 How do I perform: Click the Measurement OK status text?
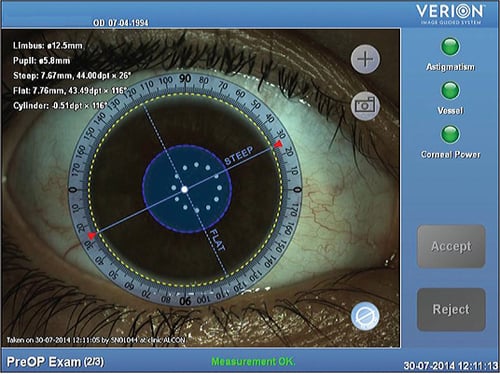(253, 361)
